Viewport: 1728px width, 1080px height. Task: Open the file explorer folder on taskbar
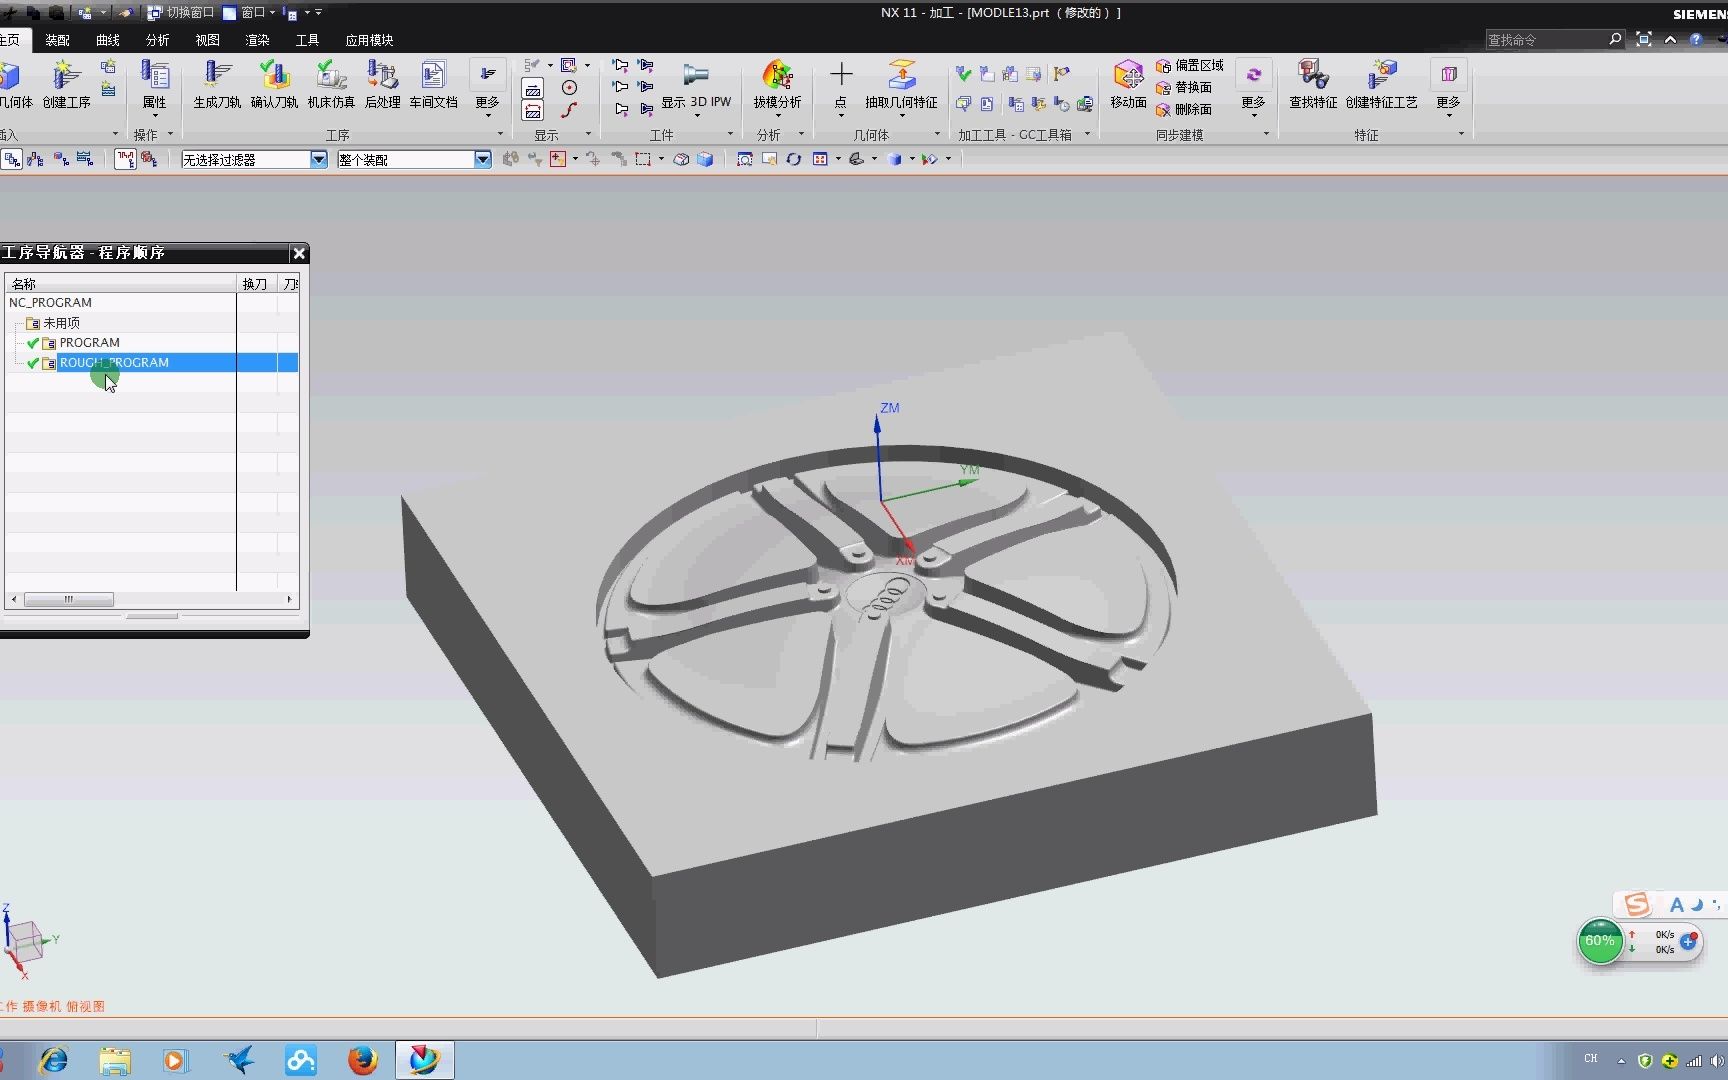115,1060
